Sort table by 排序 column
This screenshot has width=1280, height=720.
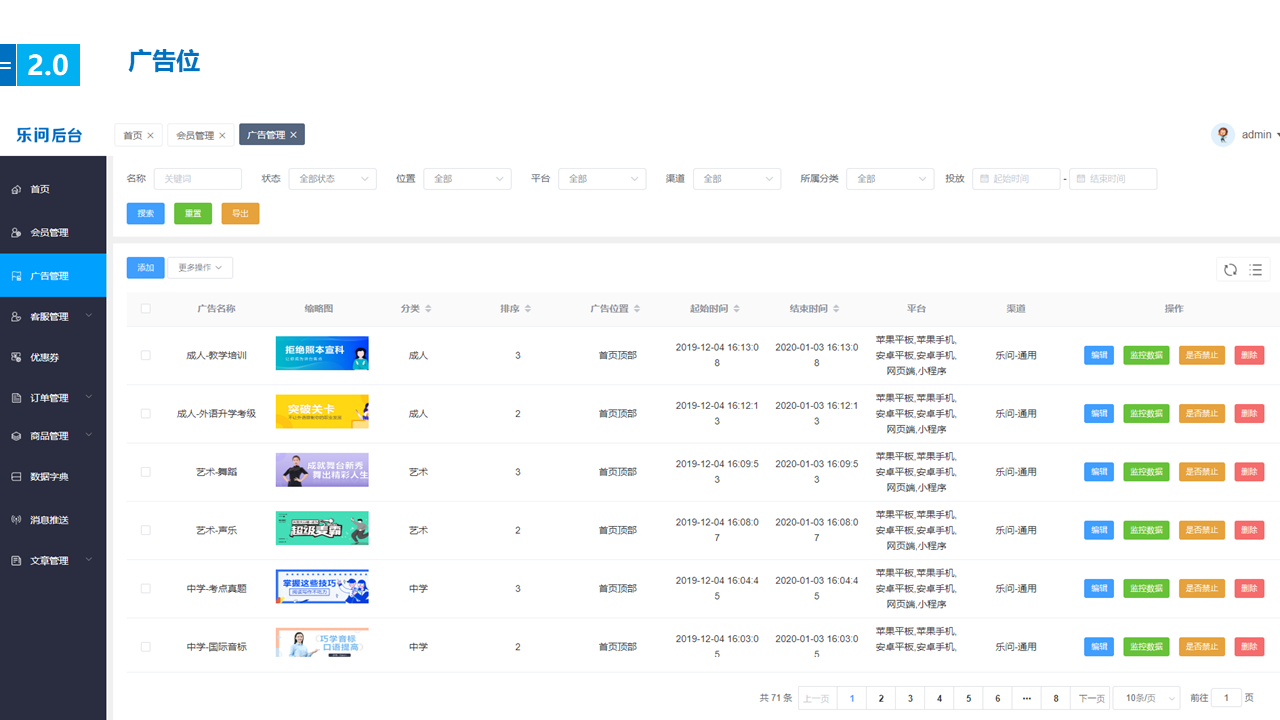click(x=528, y=309)
